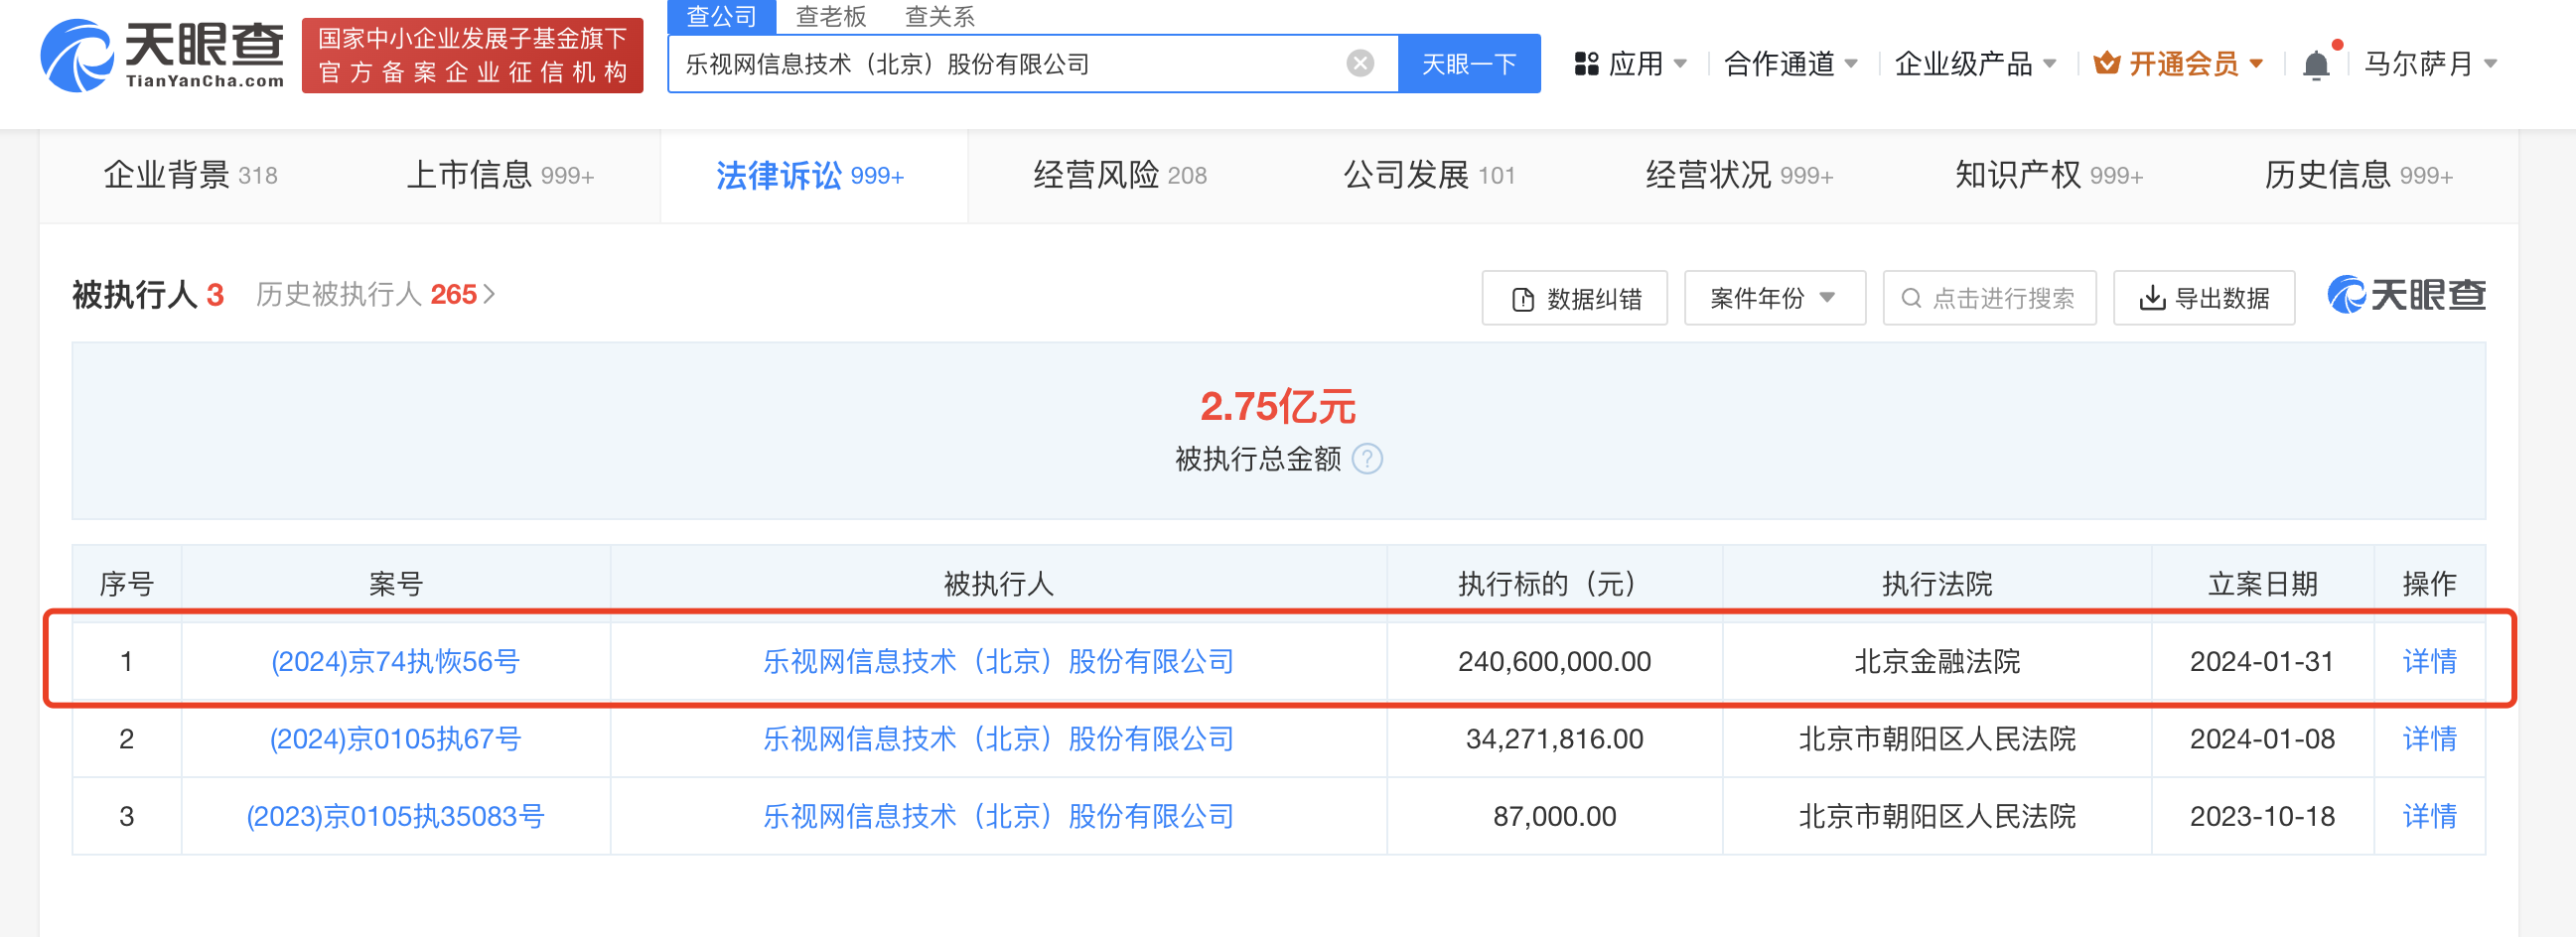This screenshot has width=2576, height=937.
Task: Open case link (2024)京74执恢56号
Action: click(395, 661)
